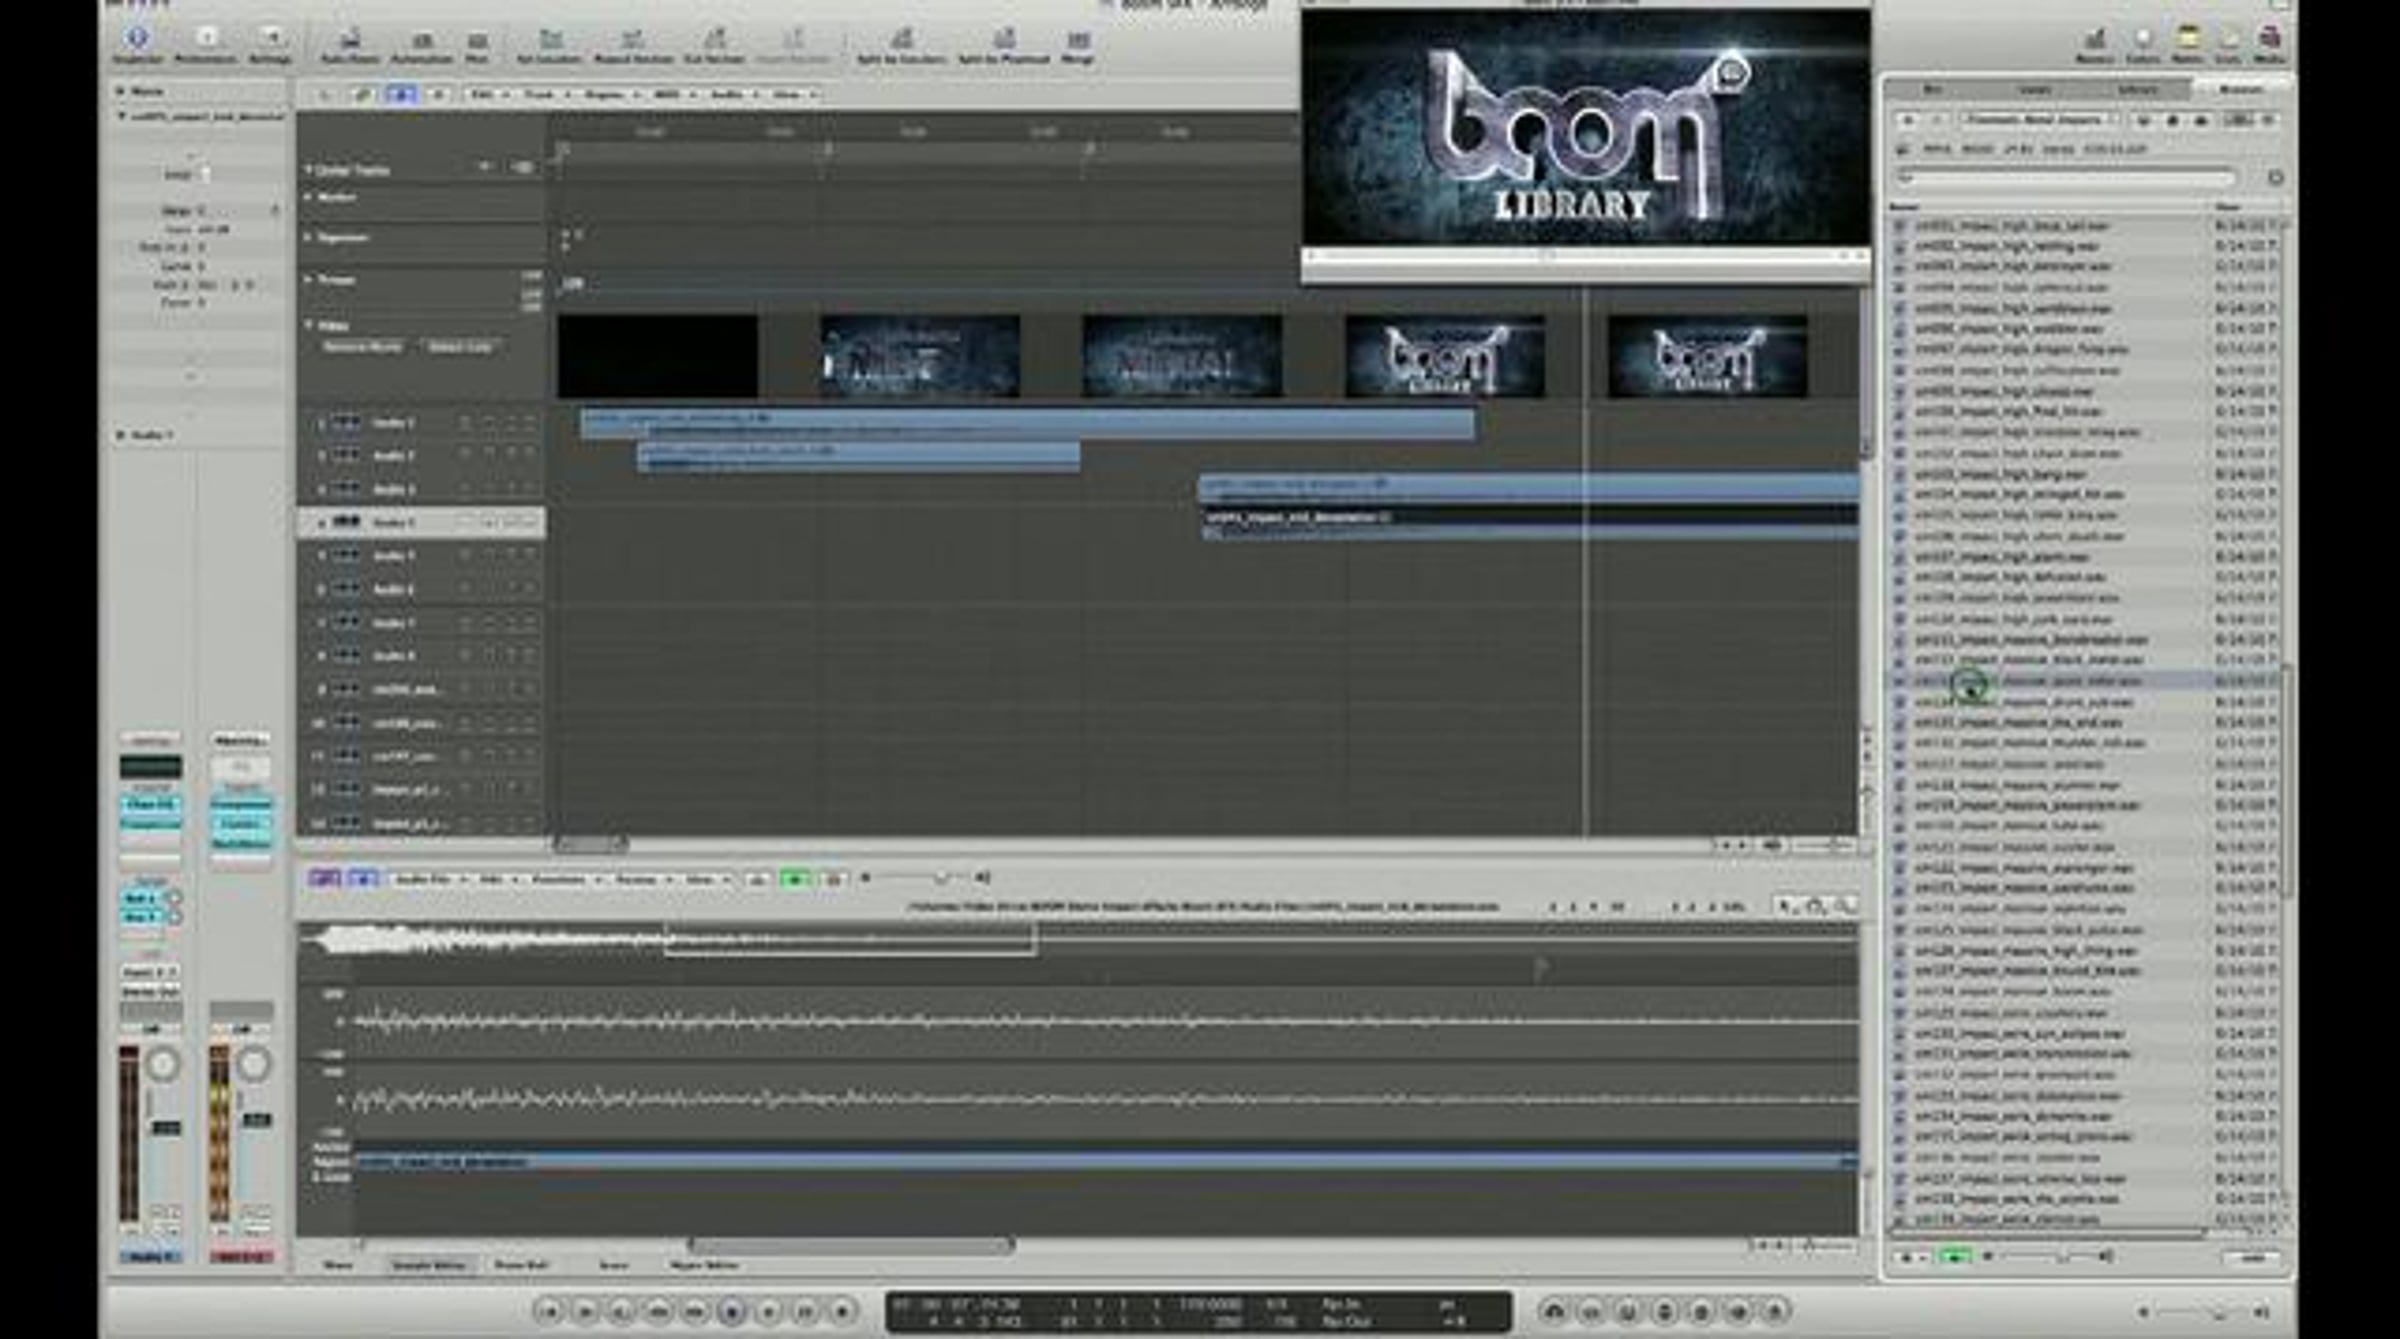Click the Browser search field

[x=2066, y=178]
